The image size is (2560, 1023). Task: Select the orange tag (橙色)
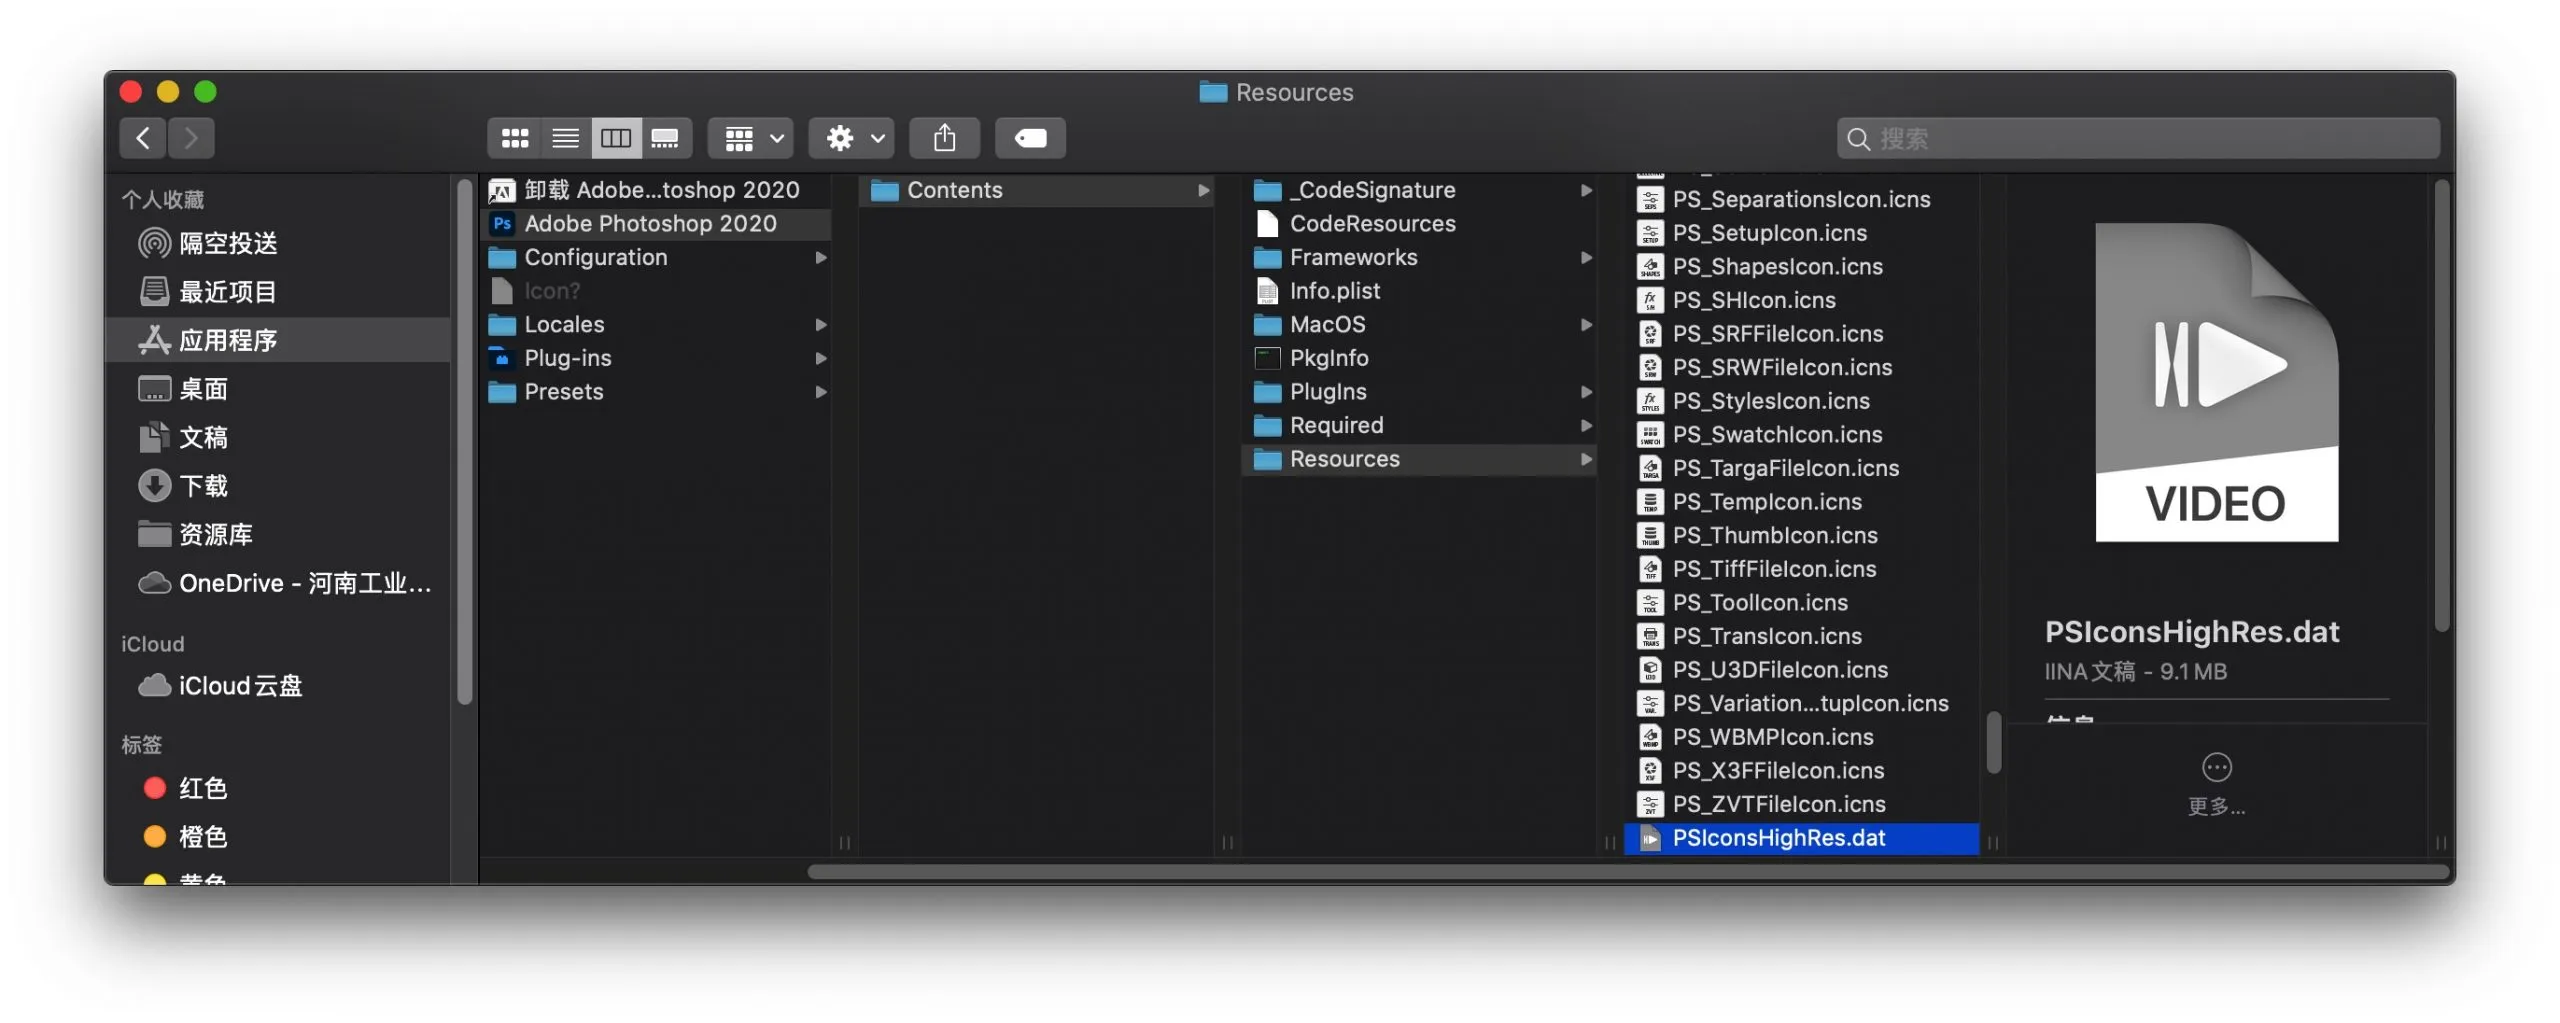(x=277, y=836)
